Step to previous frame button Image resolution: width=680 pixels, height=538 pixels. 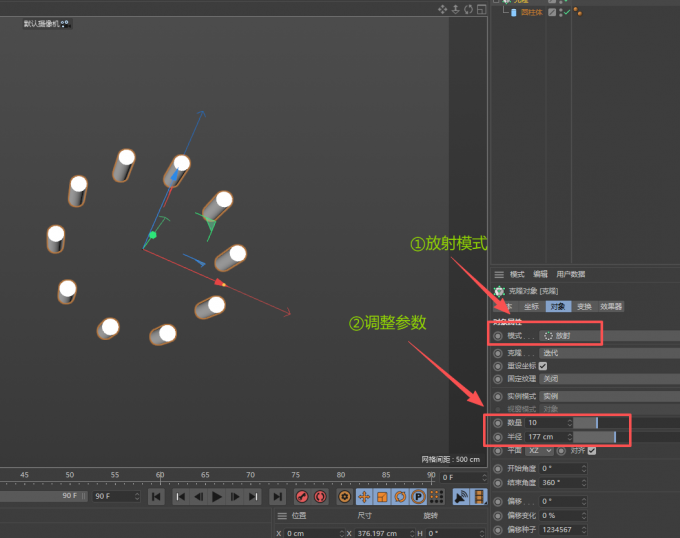[x=199, y=497]
